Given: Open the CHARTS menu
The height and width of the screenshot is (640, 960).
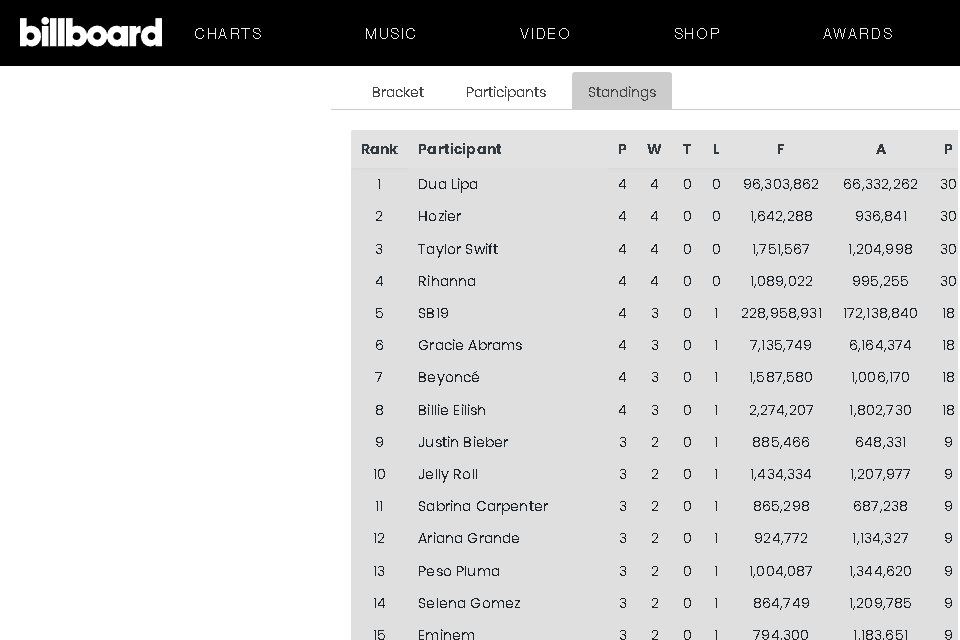Looking at the screenshot, I should tap(228, 34).
